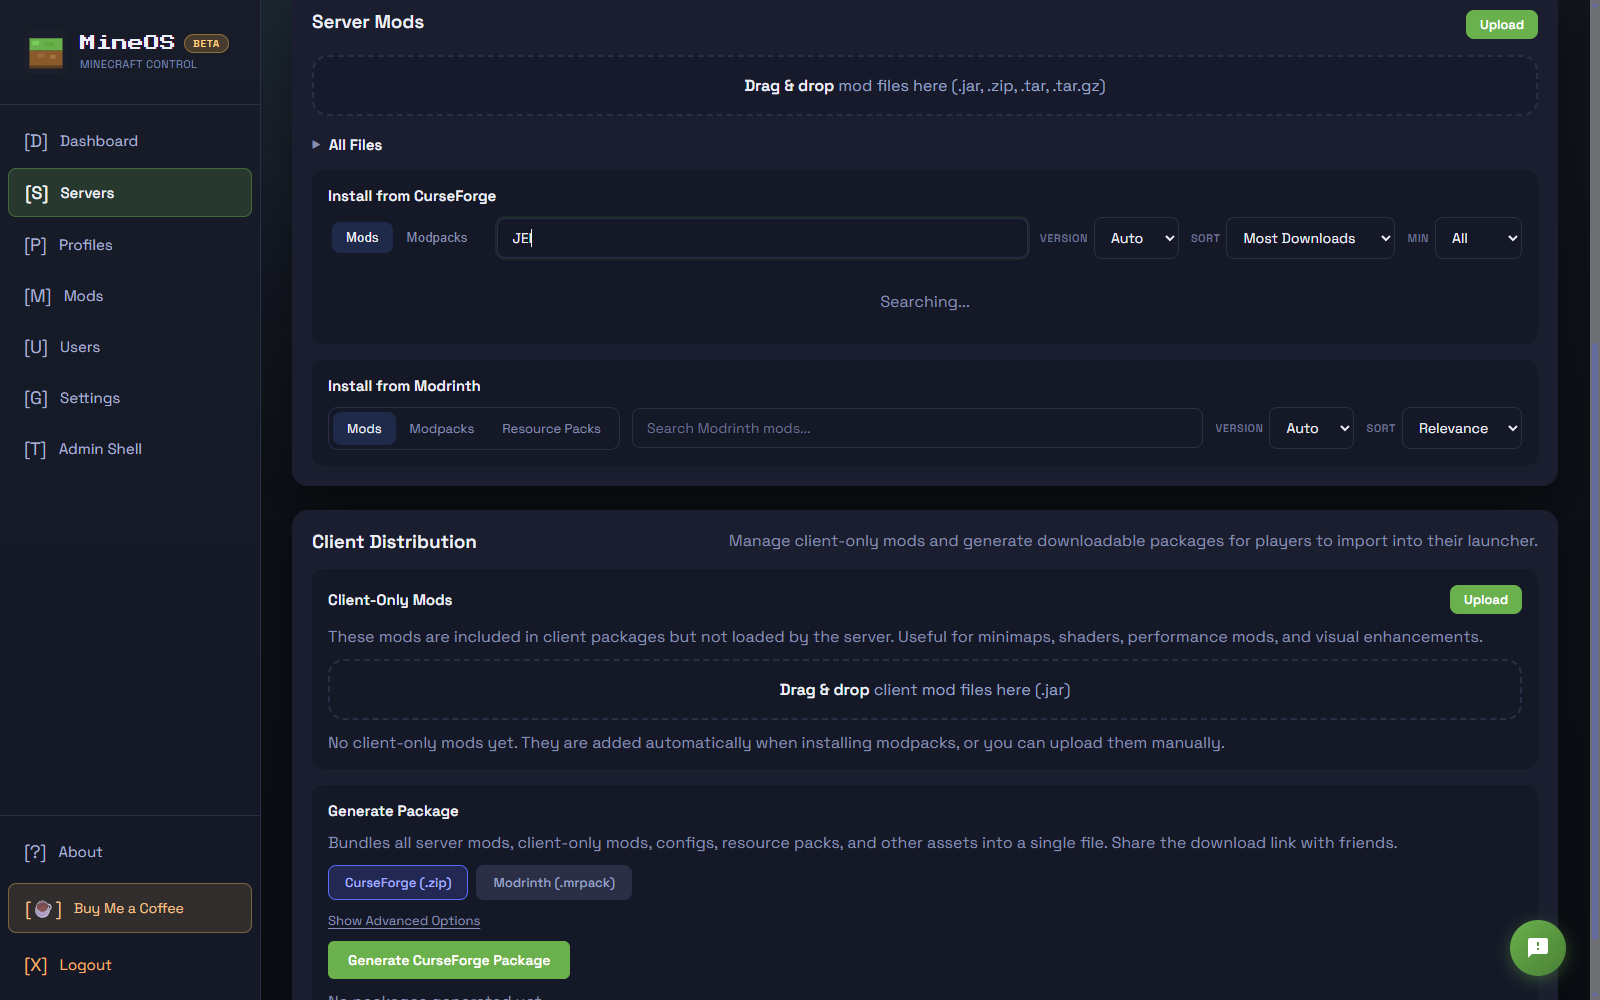Navigate to the Mods section
The height and width of the screenshot is (1000, 1600).
point(83,295)
